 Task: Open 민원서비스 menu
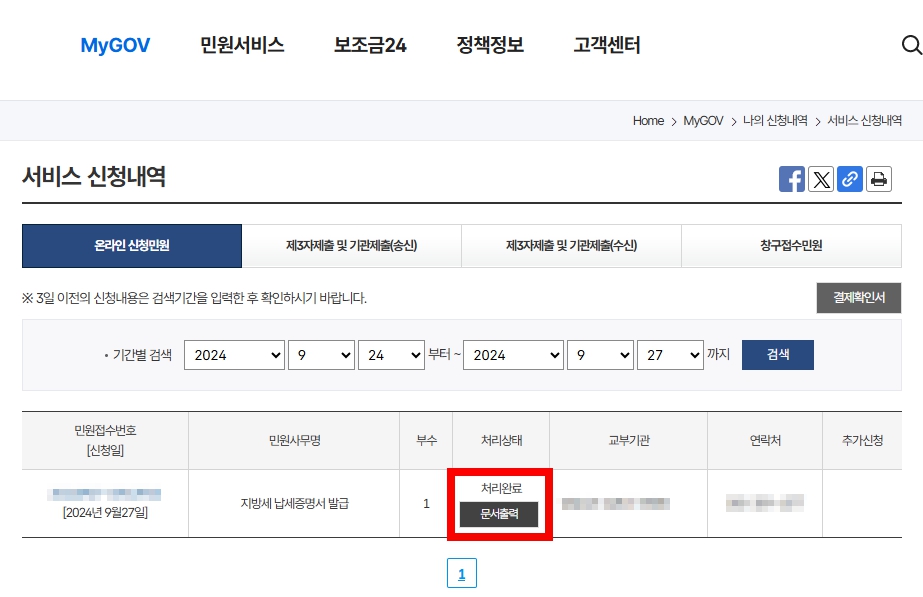[x=242, y=45]
